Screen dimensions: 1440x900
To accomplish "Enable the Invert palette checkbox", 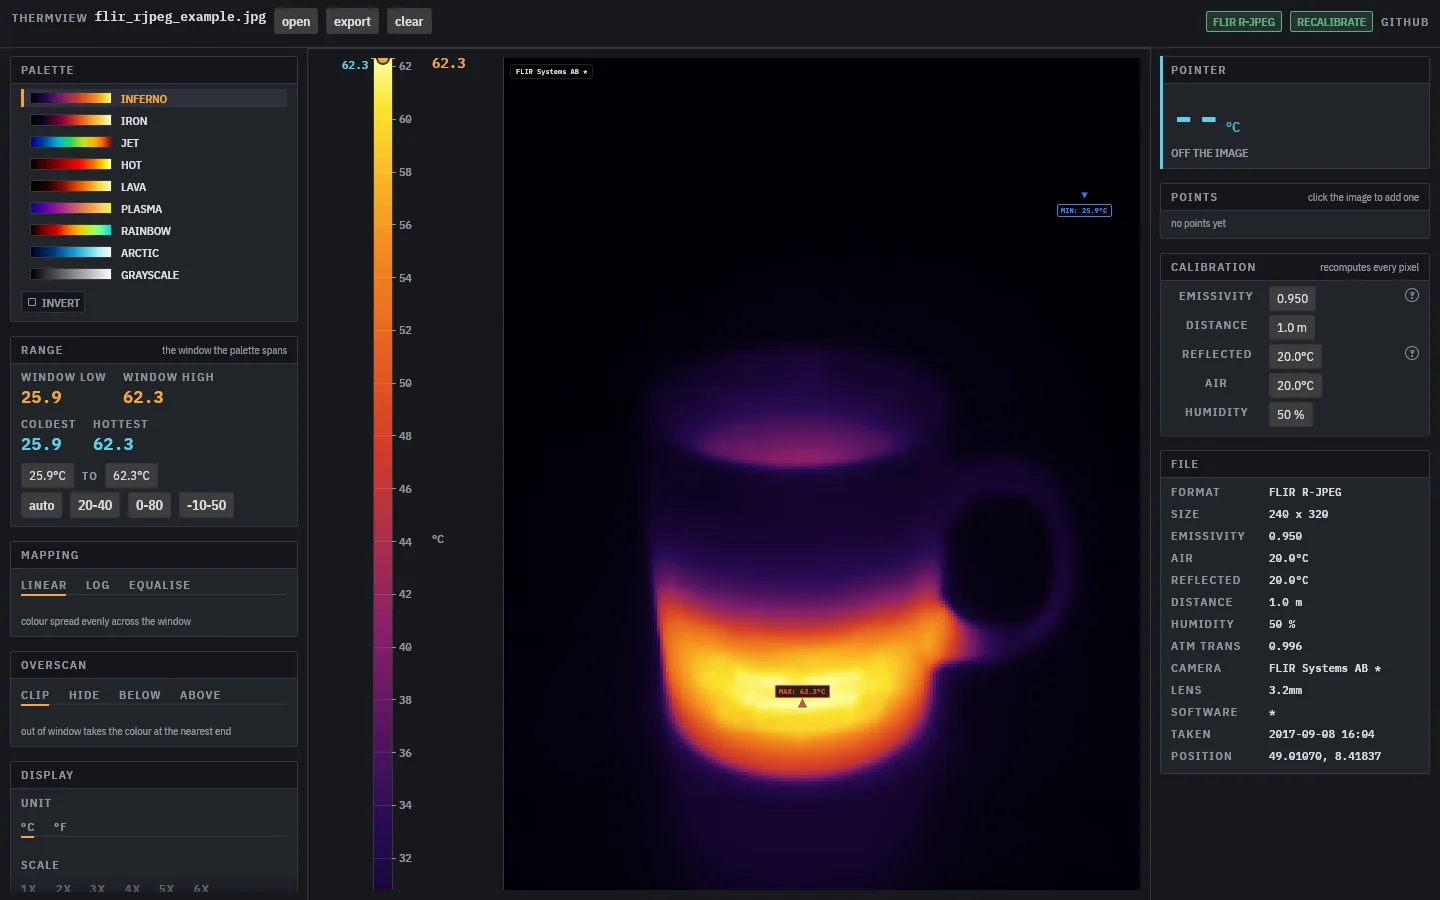I will coord(53,302).
